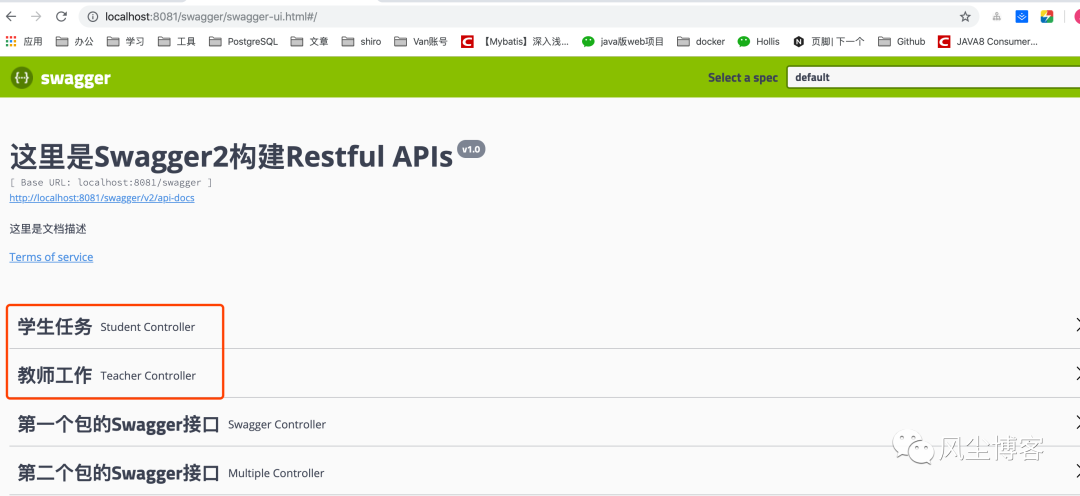Viewport: 1080px width, 496px height.
Task: Open the Van账号 bookmark folder
Action: tap(421, 41)
